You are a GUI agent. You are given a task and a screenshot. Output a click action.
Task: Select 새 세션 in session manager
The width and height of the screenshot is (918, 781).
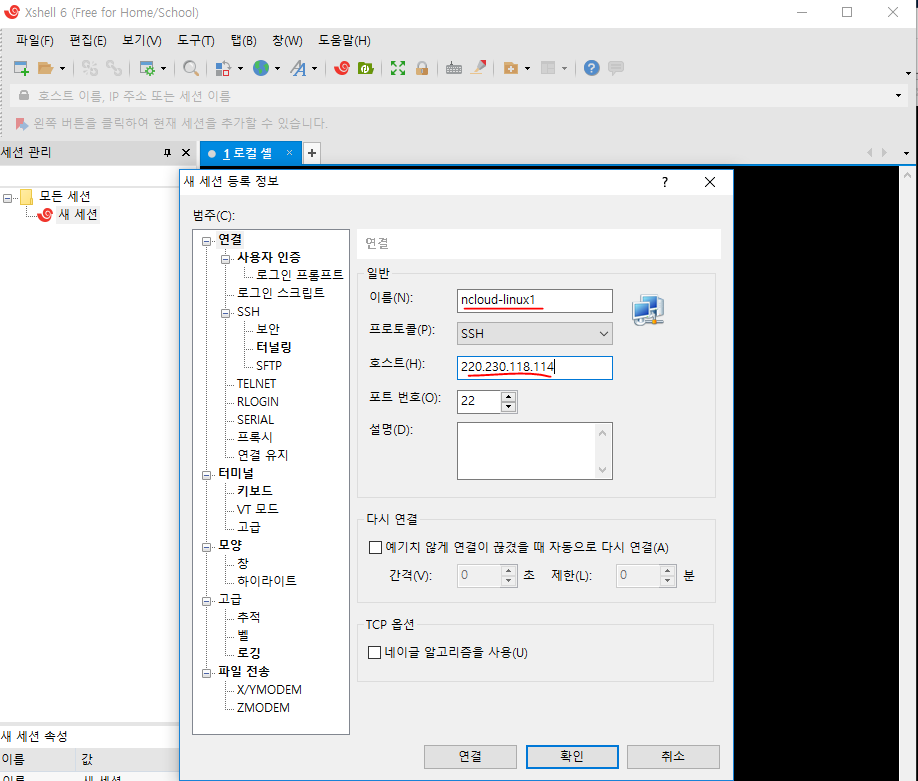click(x=78, y=215)
